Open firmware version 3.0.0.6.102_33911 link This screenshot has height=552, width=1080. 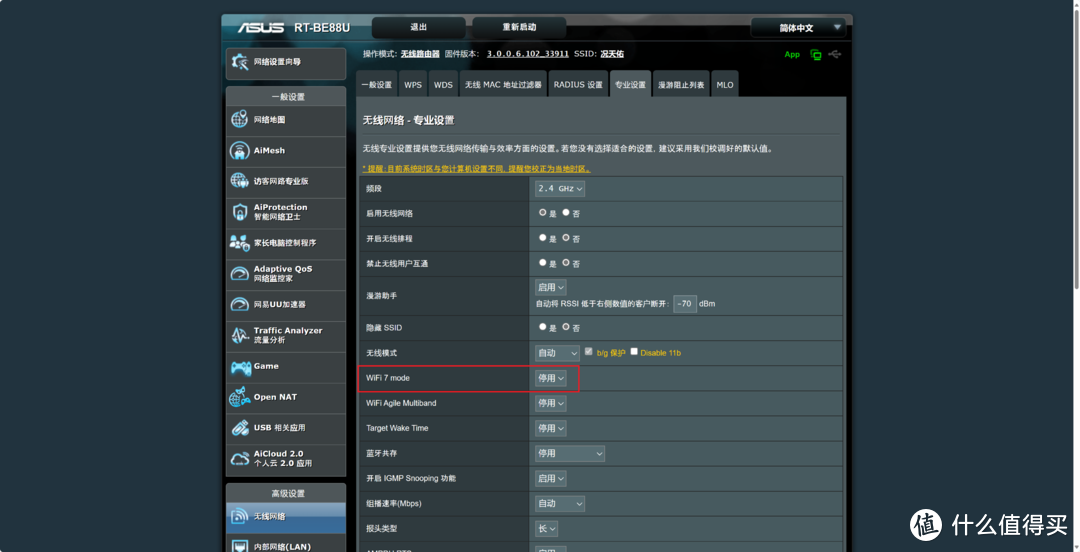click(528, 54)
